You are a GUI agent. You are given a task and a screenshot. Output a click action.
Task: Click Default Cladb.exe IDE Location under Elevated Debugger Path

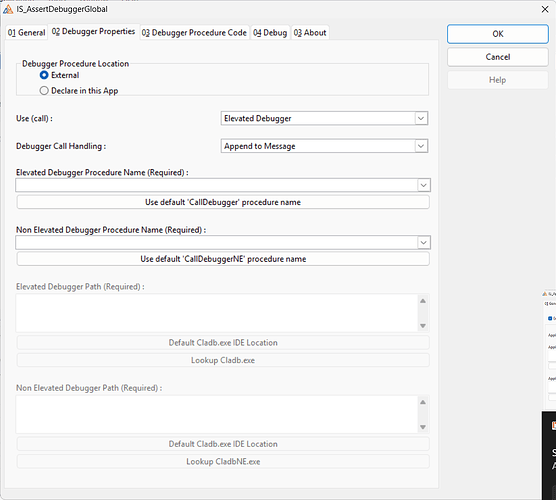(223, 343)
